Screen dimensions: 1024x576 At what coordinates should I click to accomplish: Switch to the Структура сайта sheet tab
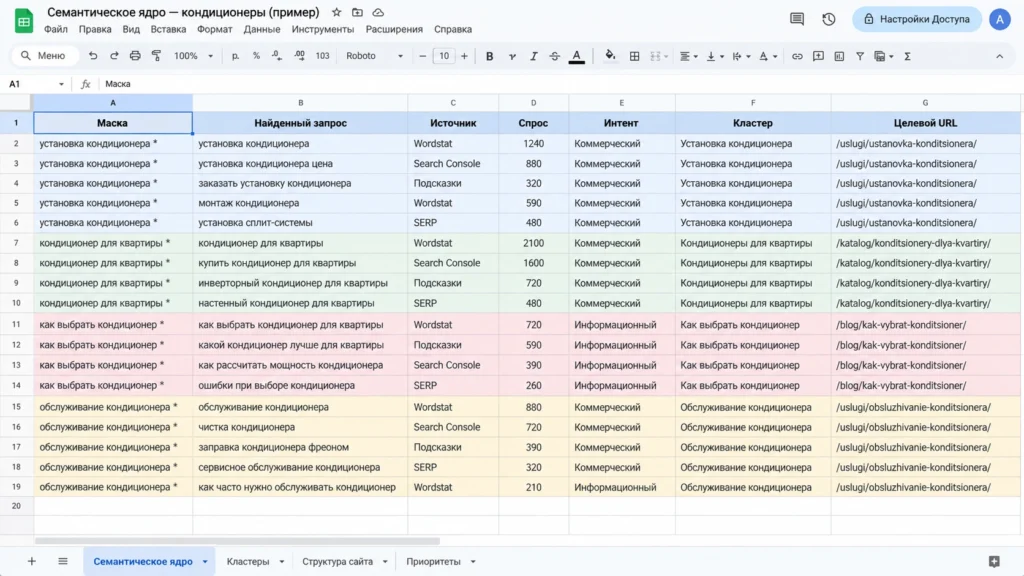click(338, 562)
